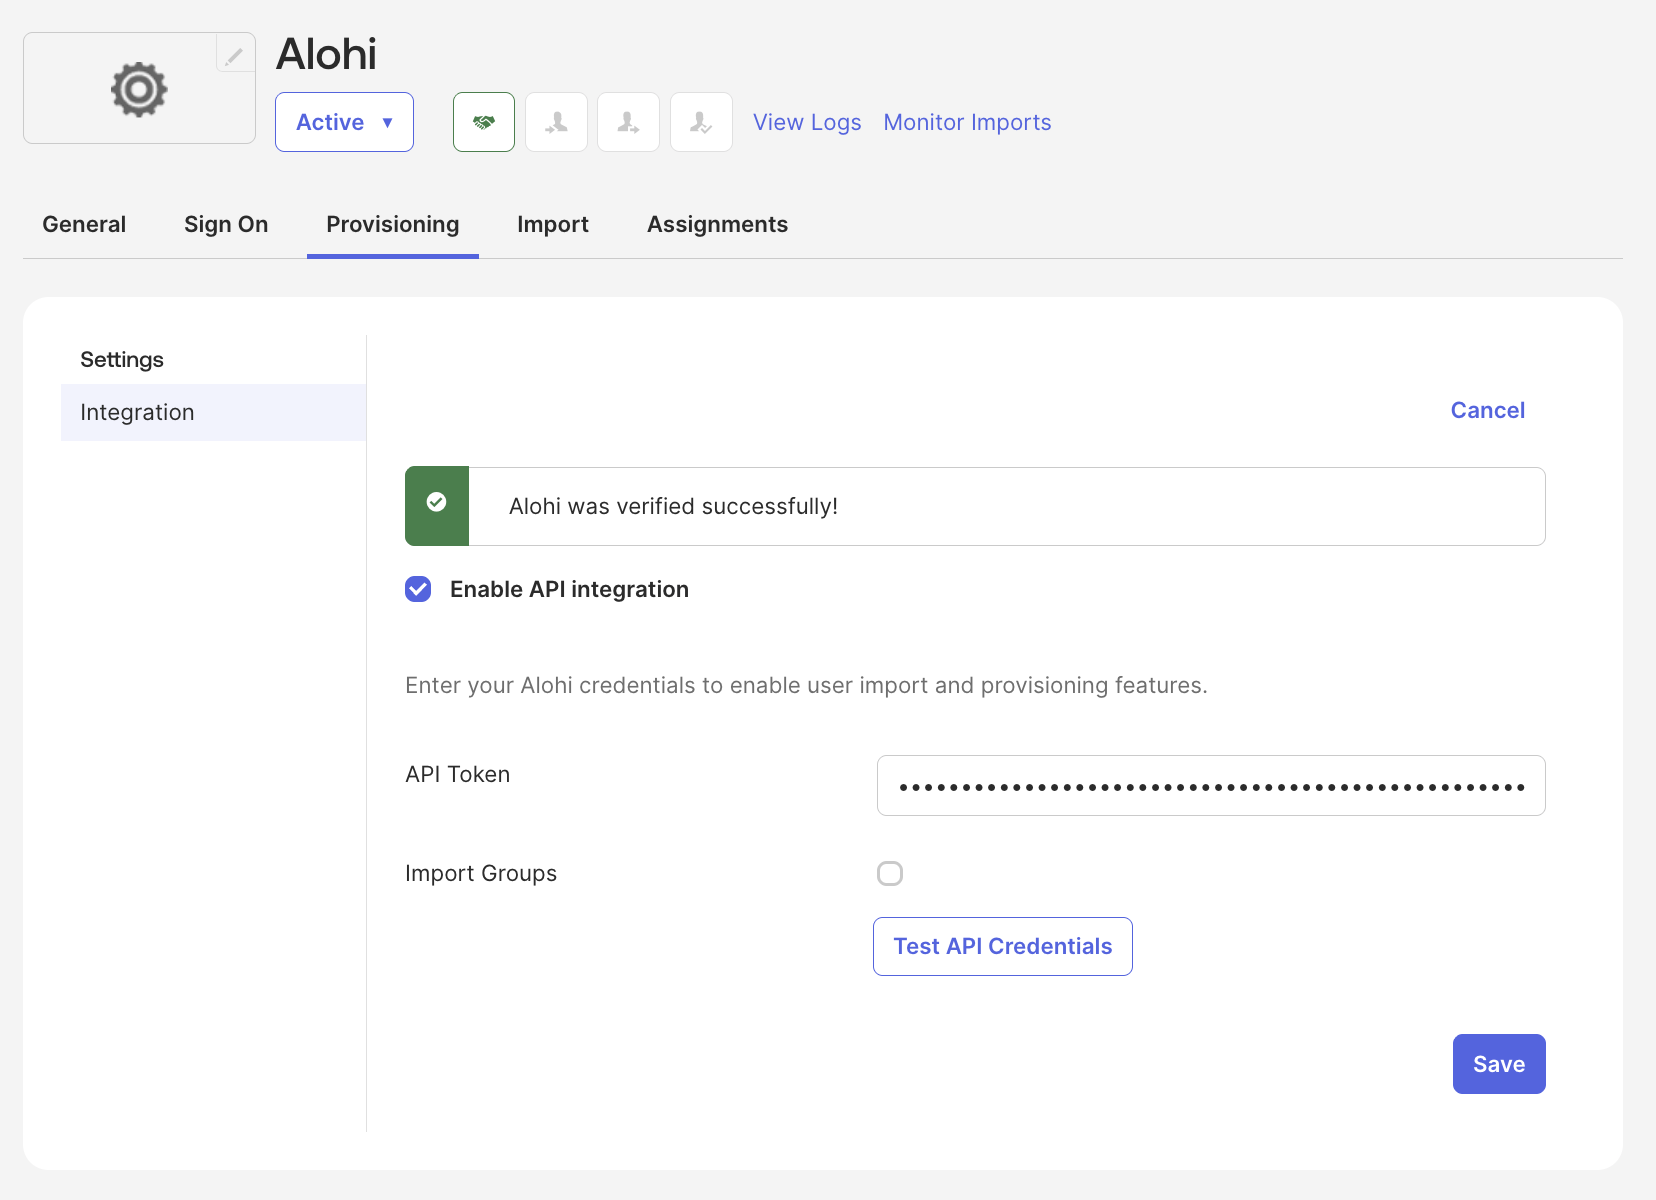This screenshot has height=1200, width=1656.
Task: Click the user icon with checkmark
Action: [701, 122]
